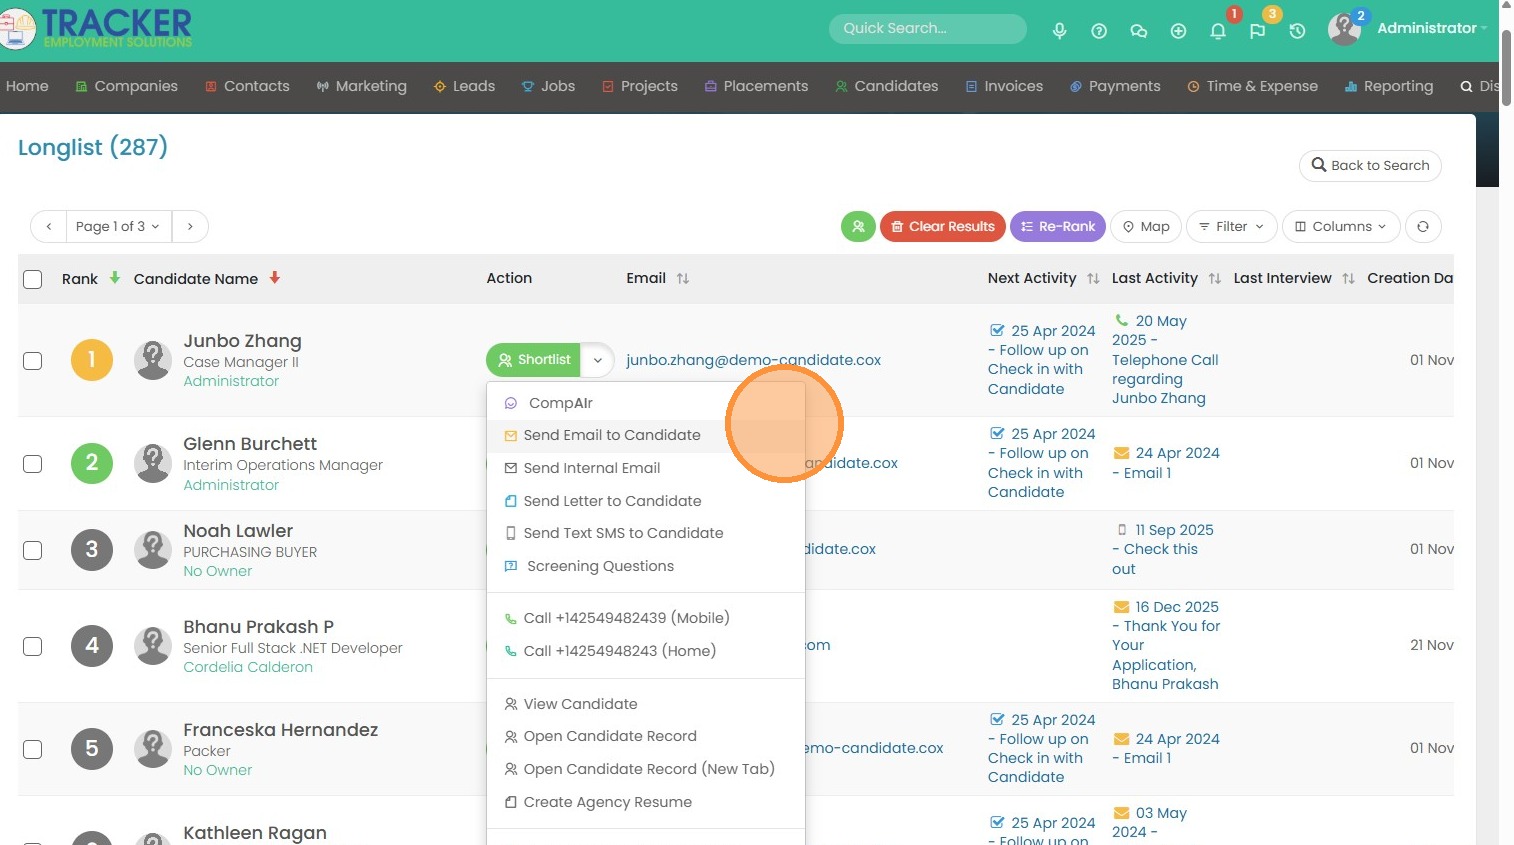The width and height of the screenshot is (1514, 845).
Task: Click the microphone voice search icon
Action: tap(1059, 31)
